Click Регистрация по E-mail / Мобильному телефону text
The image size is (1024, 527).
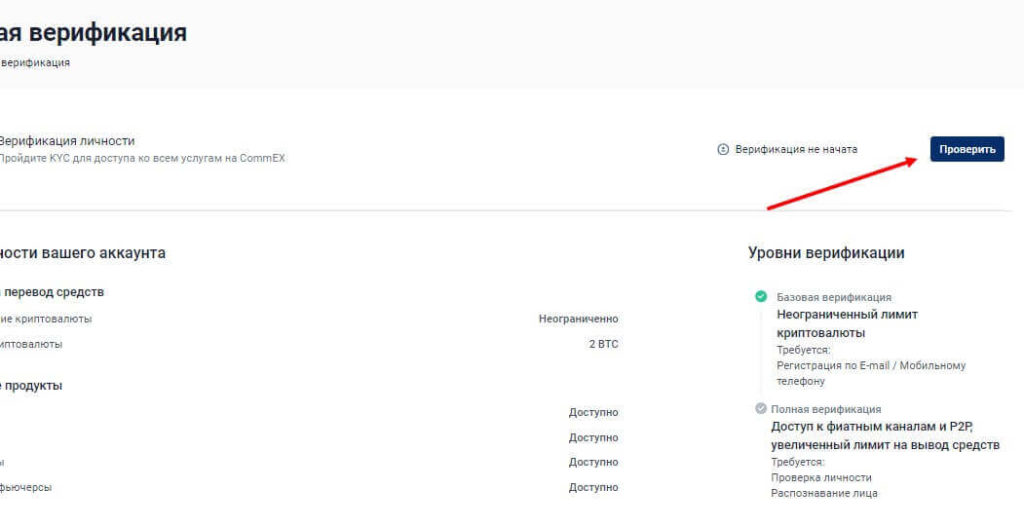coord(871,373)
